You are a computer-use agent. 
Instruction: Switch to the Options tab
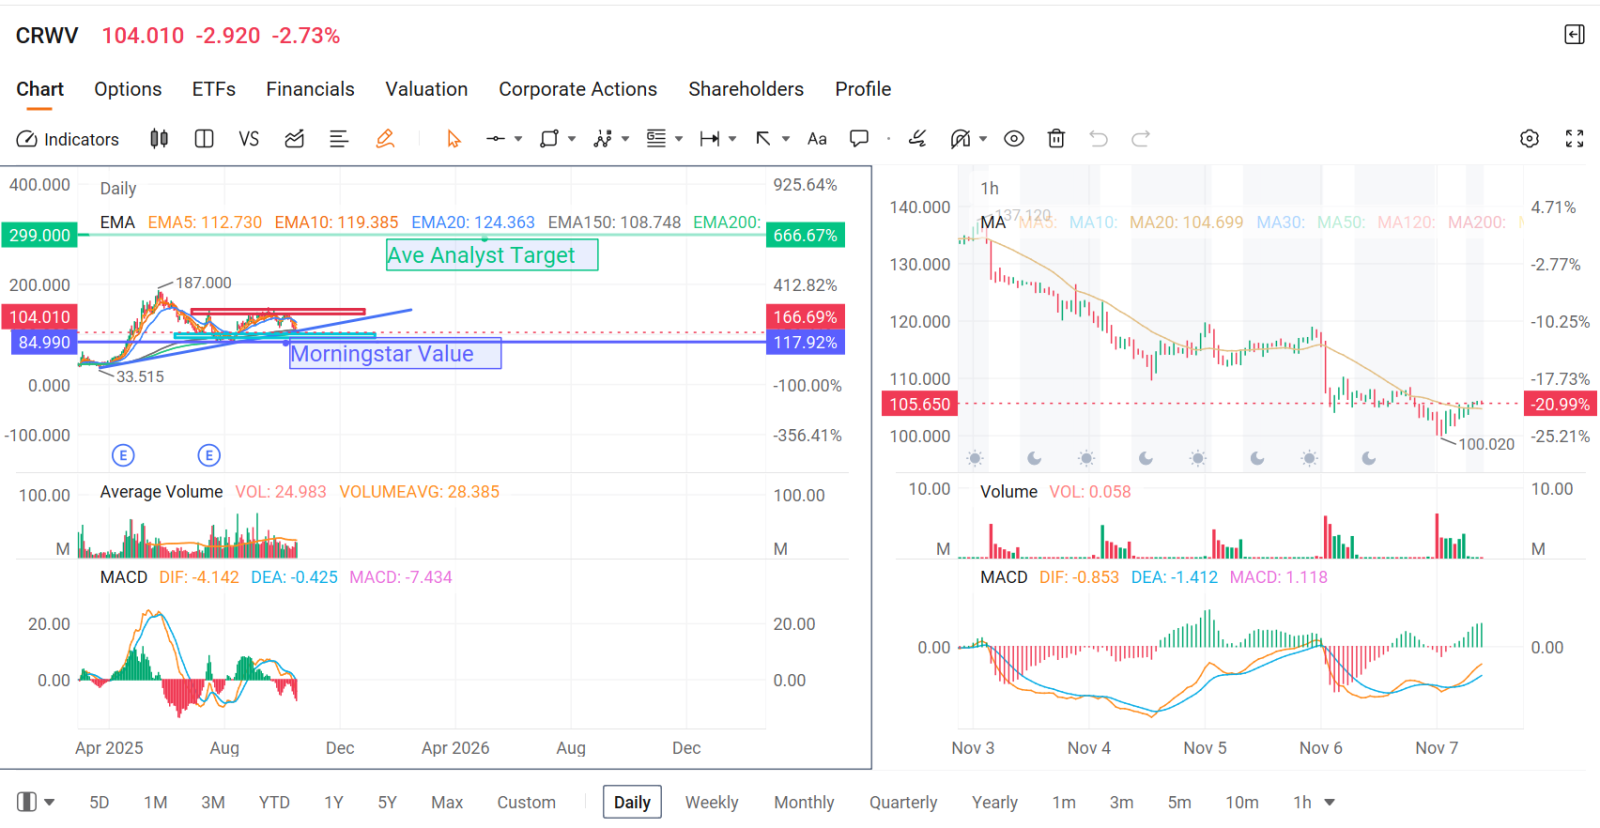click(128, 89)
